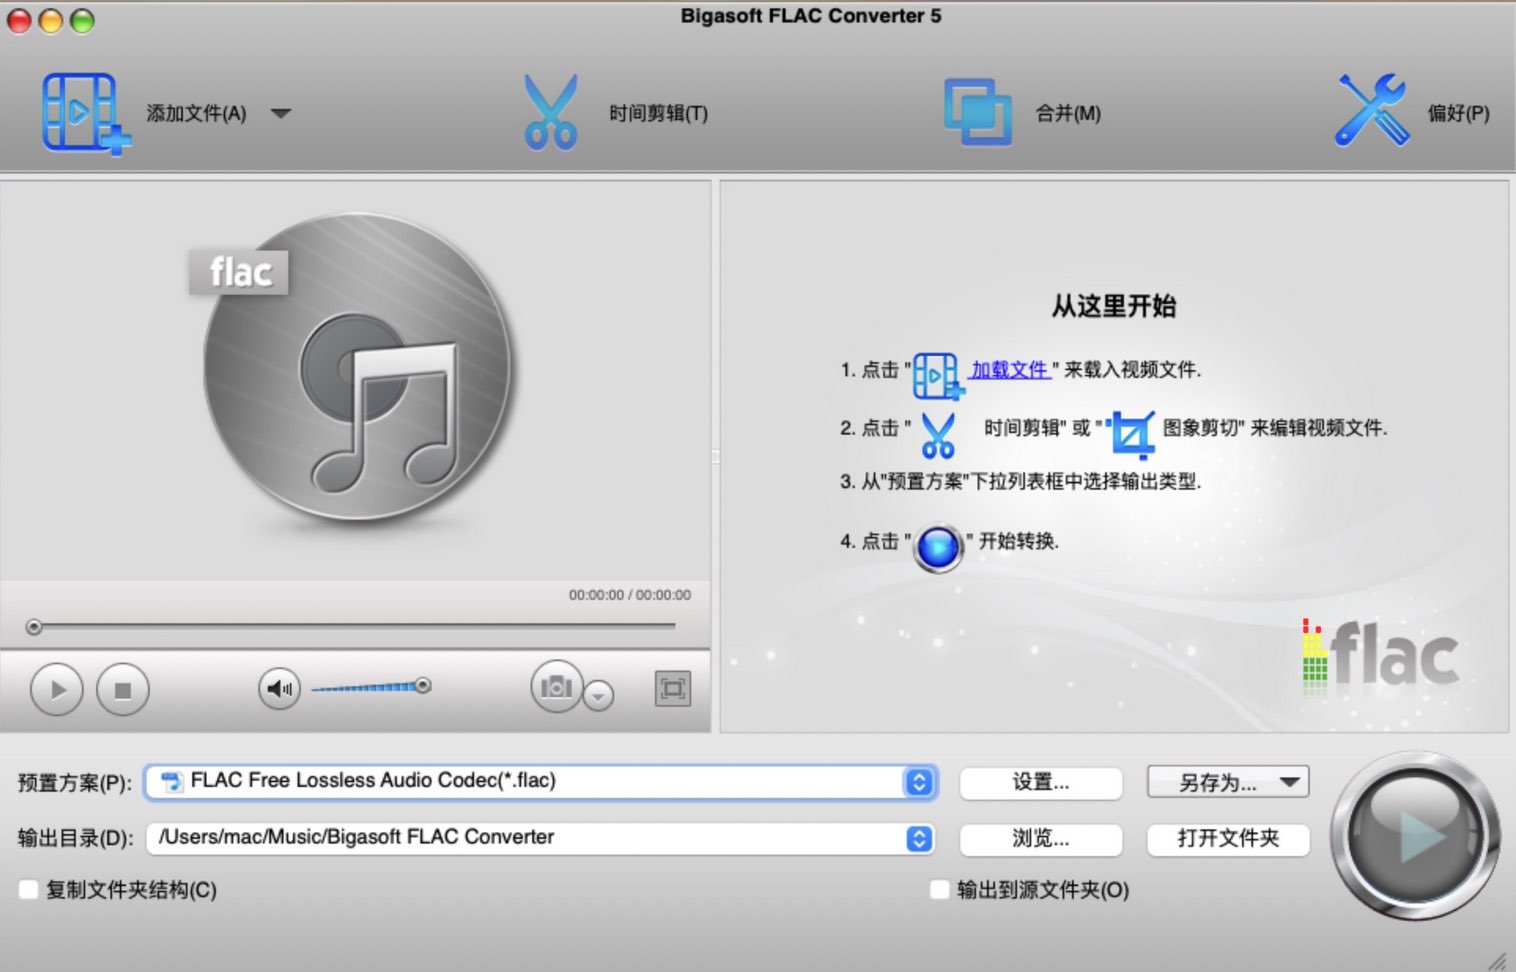Mute audio using the speaker icon
This screenshot has width=1516, height=972.
(279, 688)
